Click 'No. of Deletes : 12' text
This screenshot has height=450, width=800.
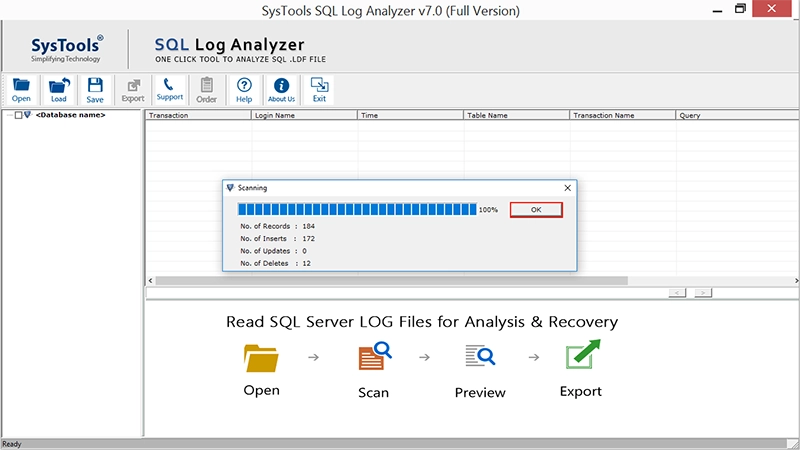tap(276, 263)
